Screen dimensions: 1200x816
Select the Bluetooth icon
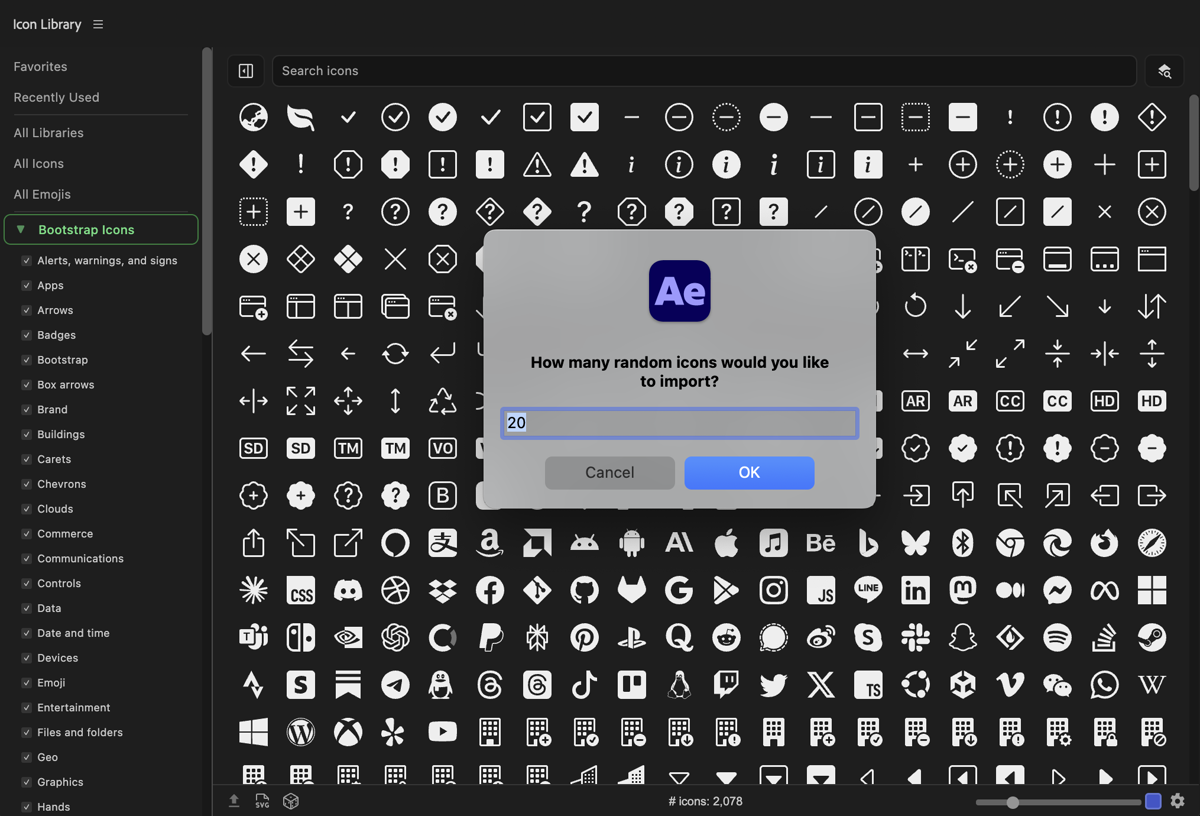point(963,543)
